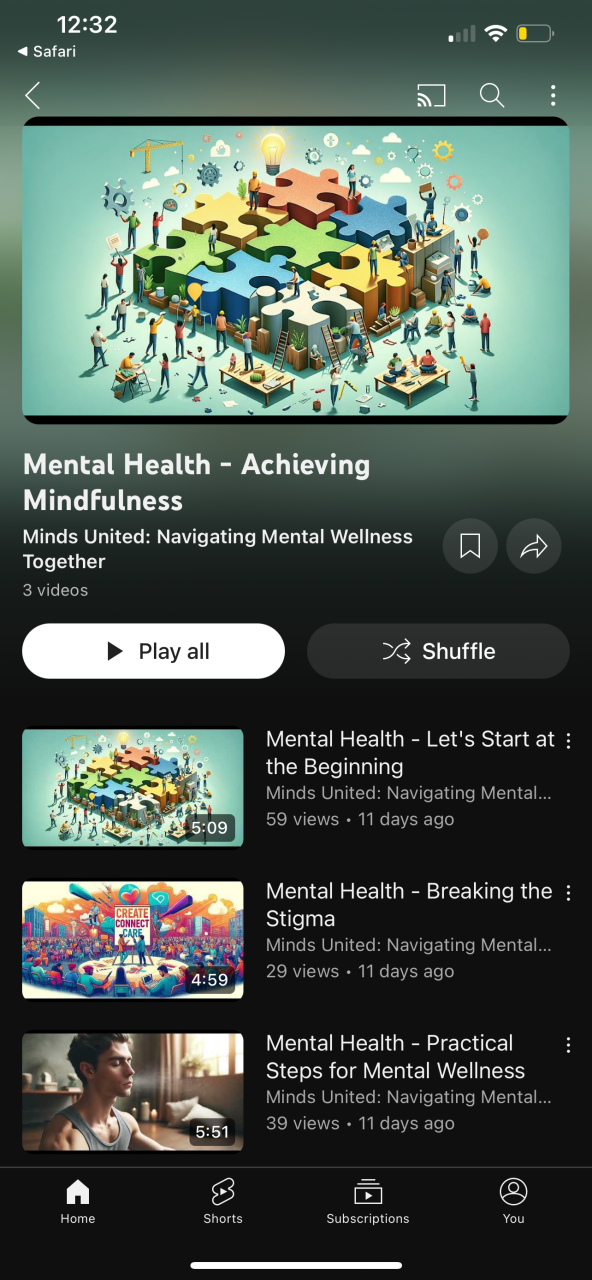Open options for Breaking the Stigma video
The image size is (592, 1280).
pos(568,893)
